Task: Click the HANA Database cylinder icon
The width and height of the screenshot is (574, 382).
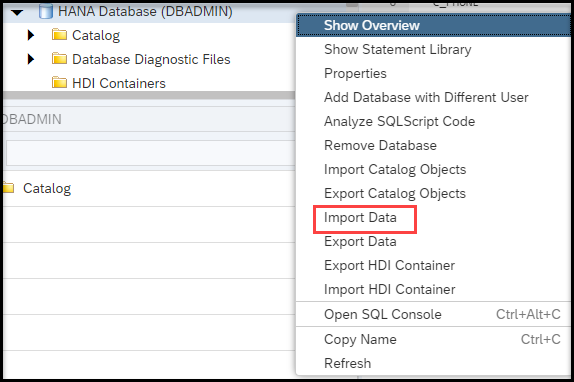Action: tap(46, 11)
